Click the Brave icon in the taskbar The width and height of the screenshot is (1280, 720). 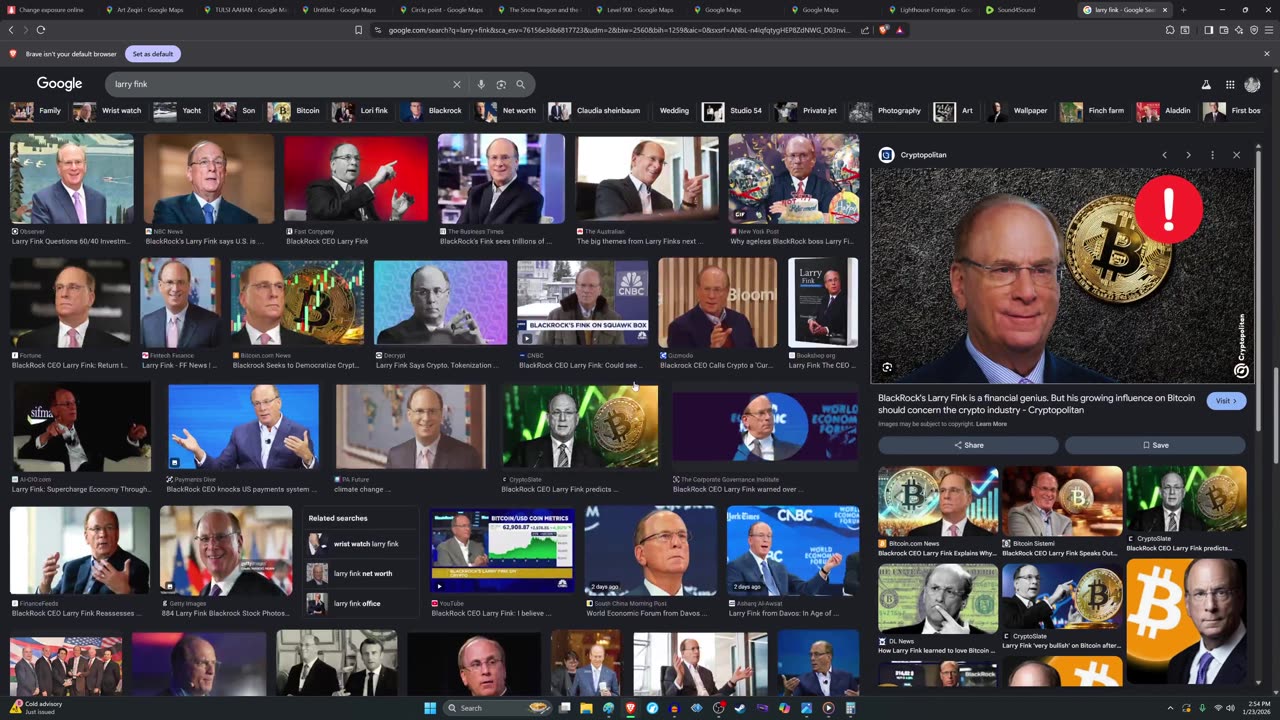pyautogui.click(x=630, y=708)
